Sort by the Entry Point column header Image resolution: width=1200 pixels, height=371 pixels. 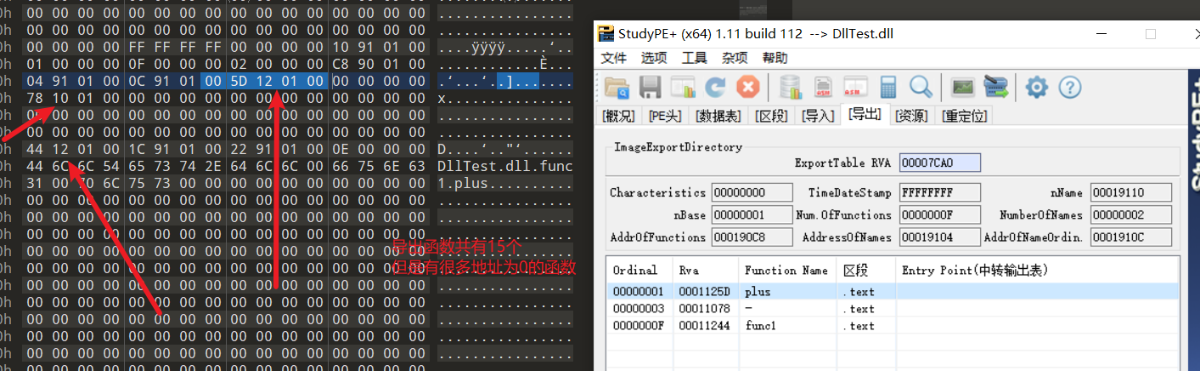coord(1037,270)
